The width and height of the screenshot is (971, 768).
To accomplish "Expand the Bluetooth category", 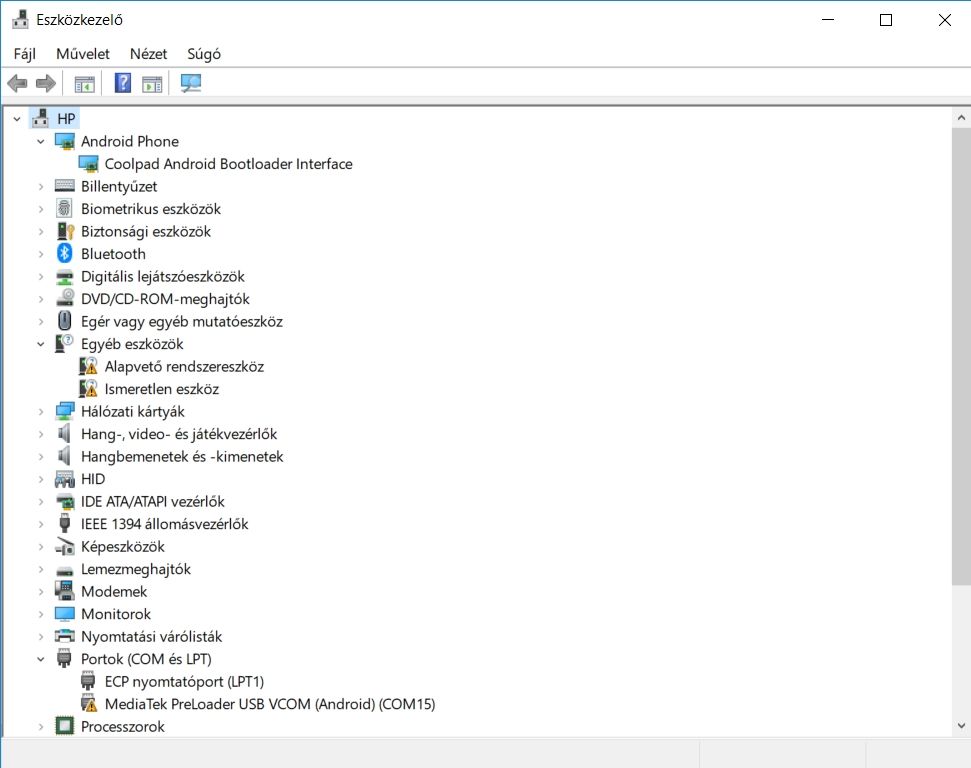I will coord(41,254).
